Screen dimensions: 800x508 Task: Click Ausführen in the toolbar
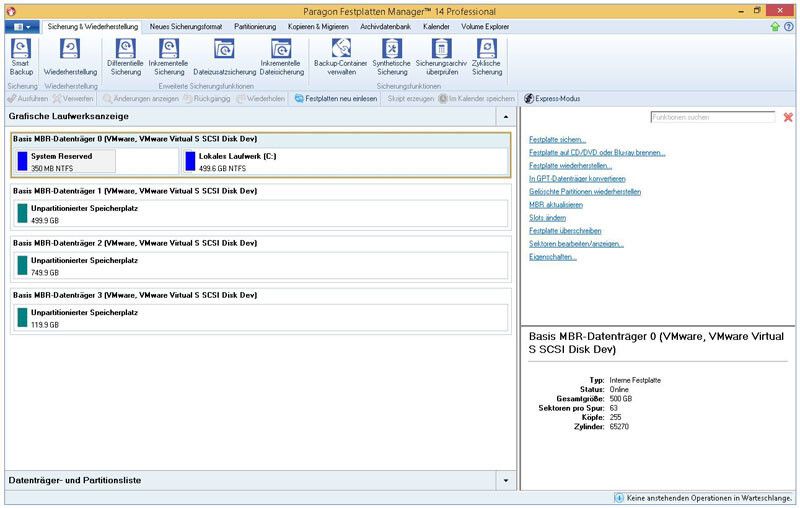coord(28,98)
